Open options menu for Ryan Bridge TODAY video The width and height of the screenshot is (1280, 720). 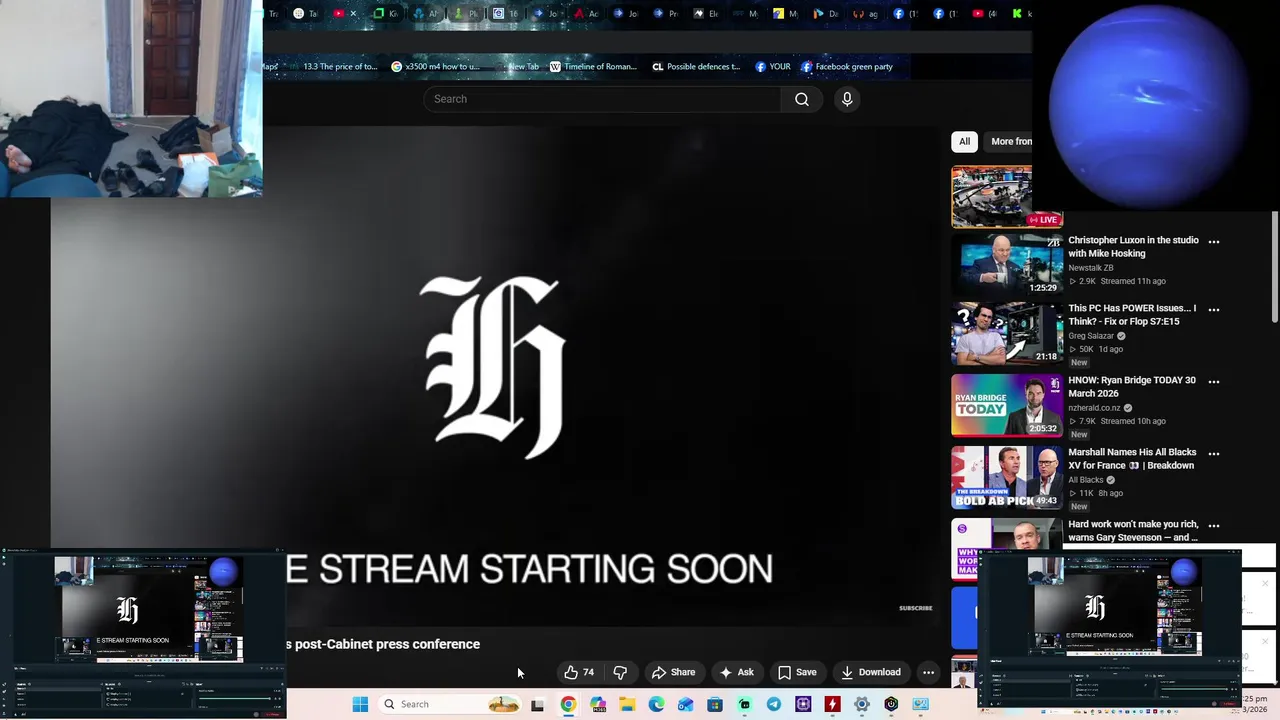1214,382
